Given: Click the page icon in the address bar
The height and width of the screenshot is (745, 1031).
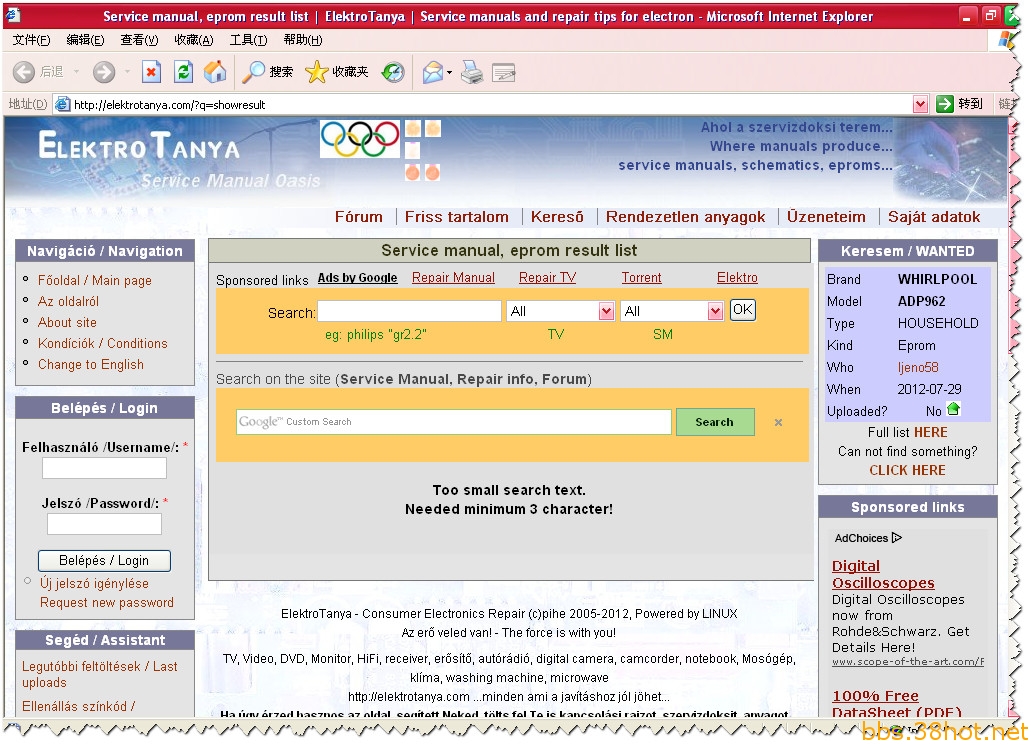Looking at the screenshot, I should 62,104.
